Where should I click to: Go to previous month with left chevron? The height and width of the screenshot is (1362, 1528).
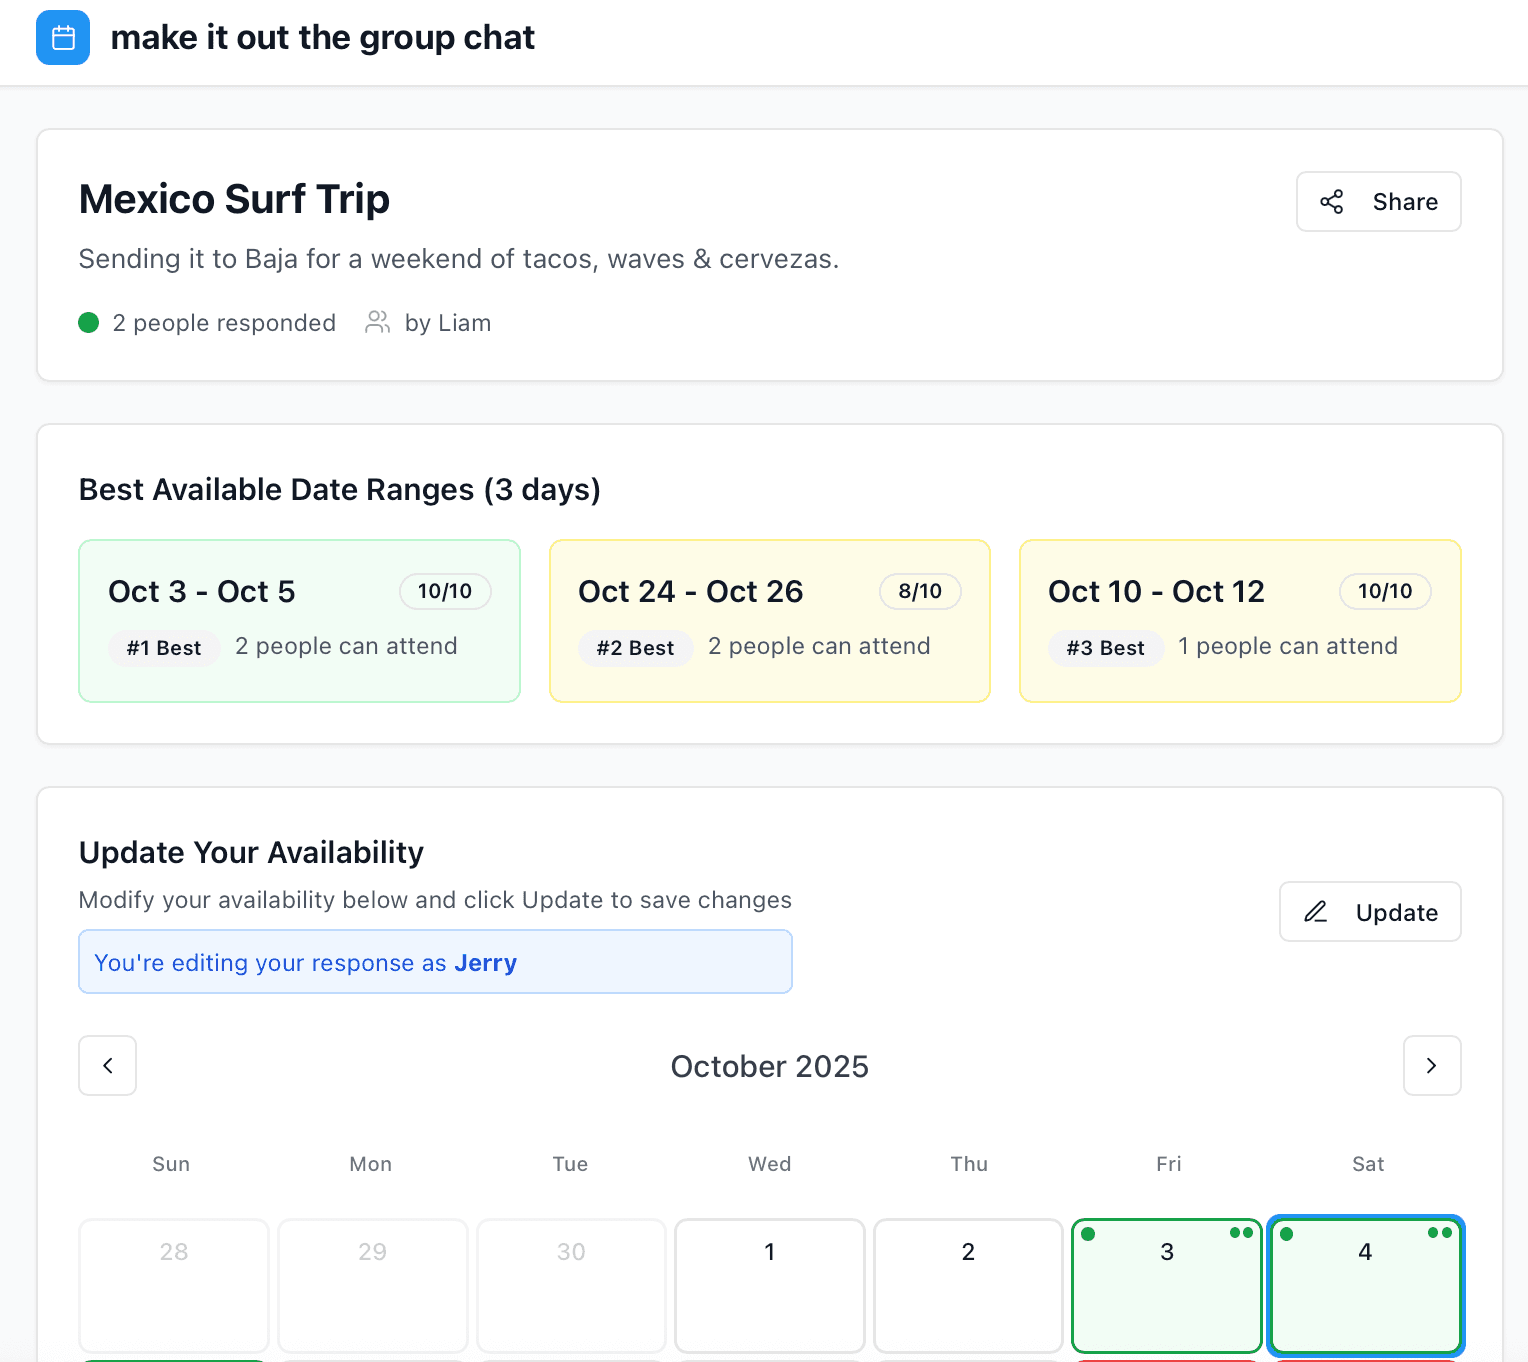108,1066
